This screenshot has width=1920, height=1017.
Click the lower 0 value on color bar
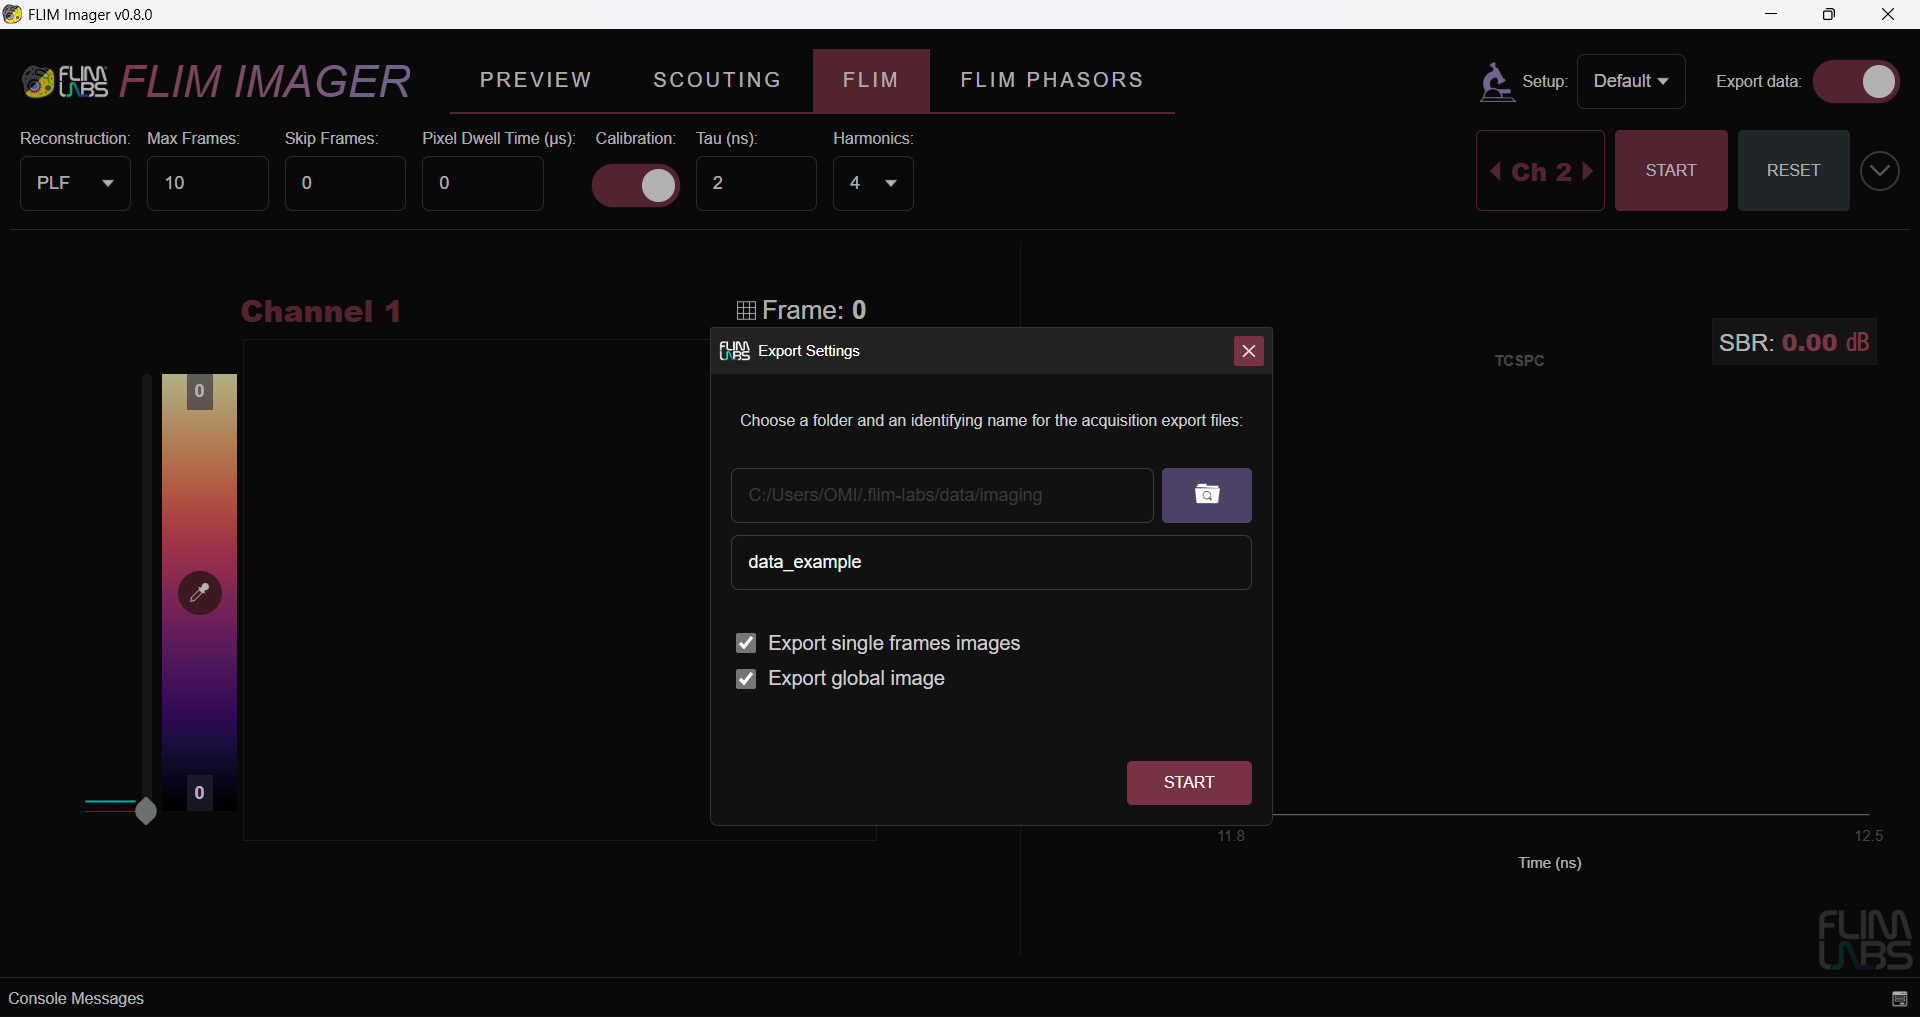pyautogui.click(x=200, y=793)
